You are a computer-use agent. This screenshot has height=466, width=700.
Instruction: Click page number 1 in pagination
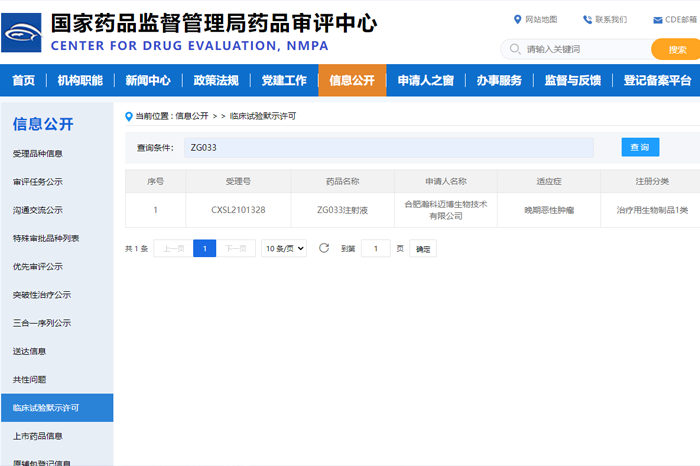204,248
